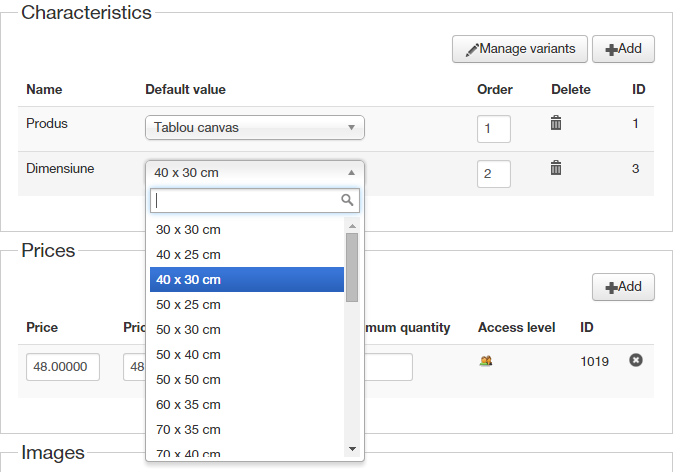The width and height of the screenshot is (684, 472).
Task: Select 50 x 25 cm from list
Action: 188,305
